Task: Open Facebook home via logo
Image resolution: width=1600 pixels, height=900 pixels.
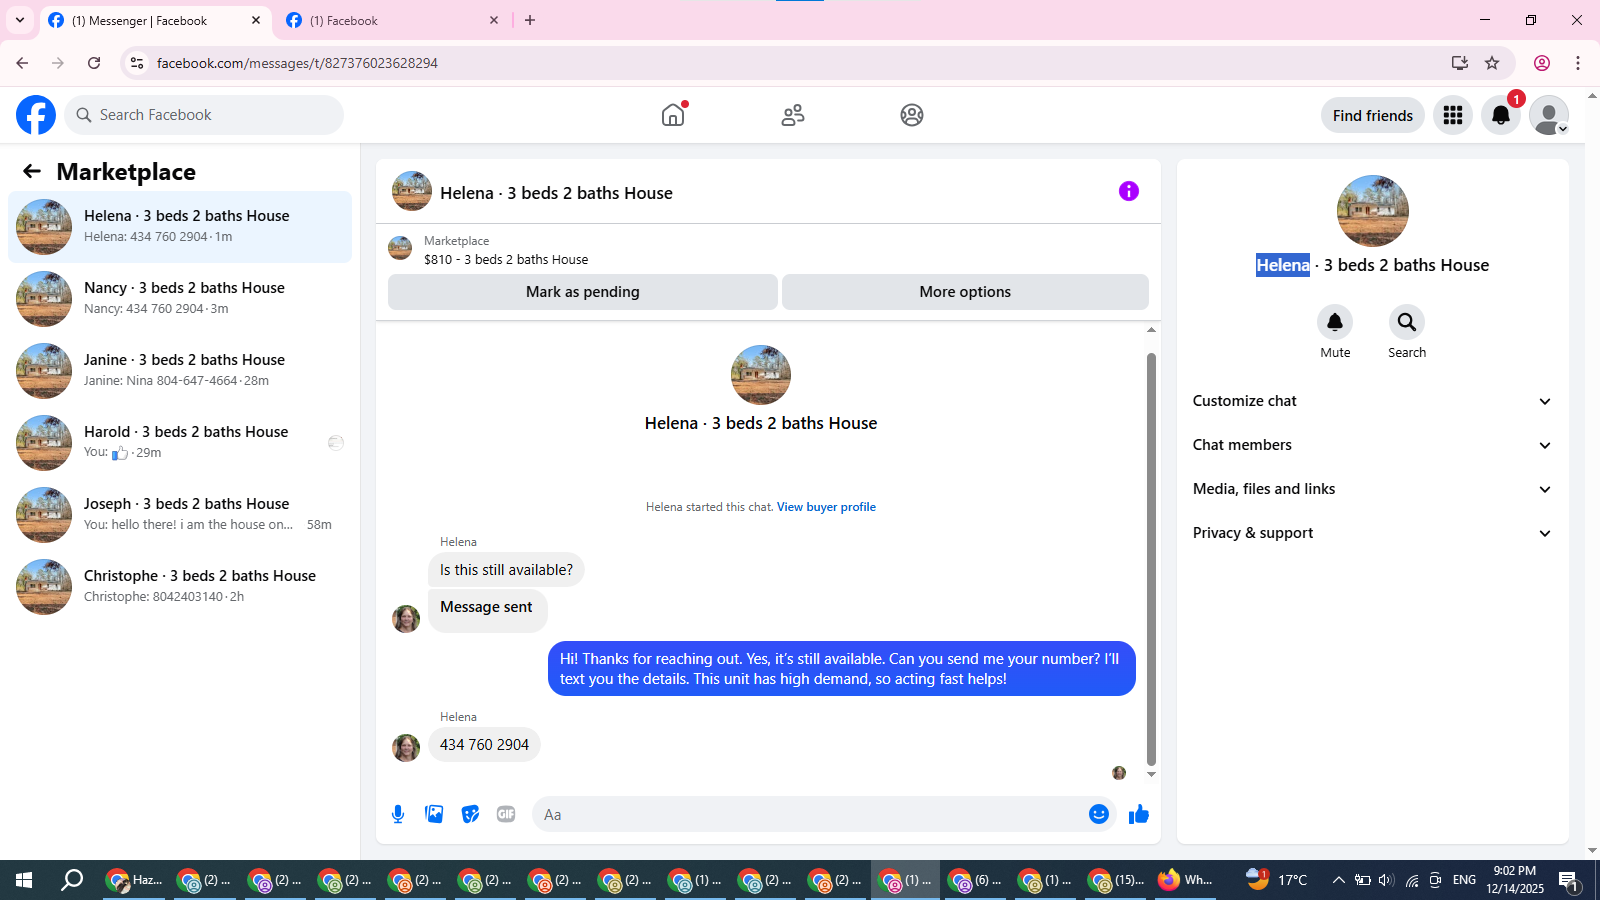Action: (36, 115)
